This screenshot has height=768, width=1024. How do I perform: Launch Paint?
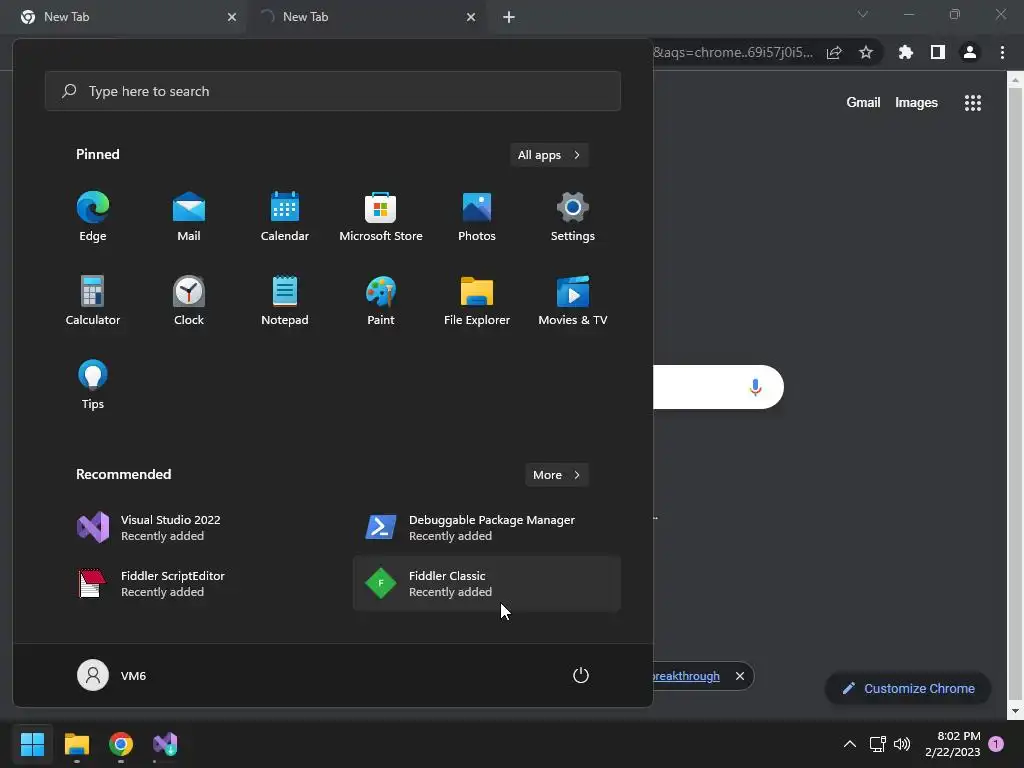pyautogui.click(x=381, y=301)
